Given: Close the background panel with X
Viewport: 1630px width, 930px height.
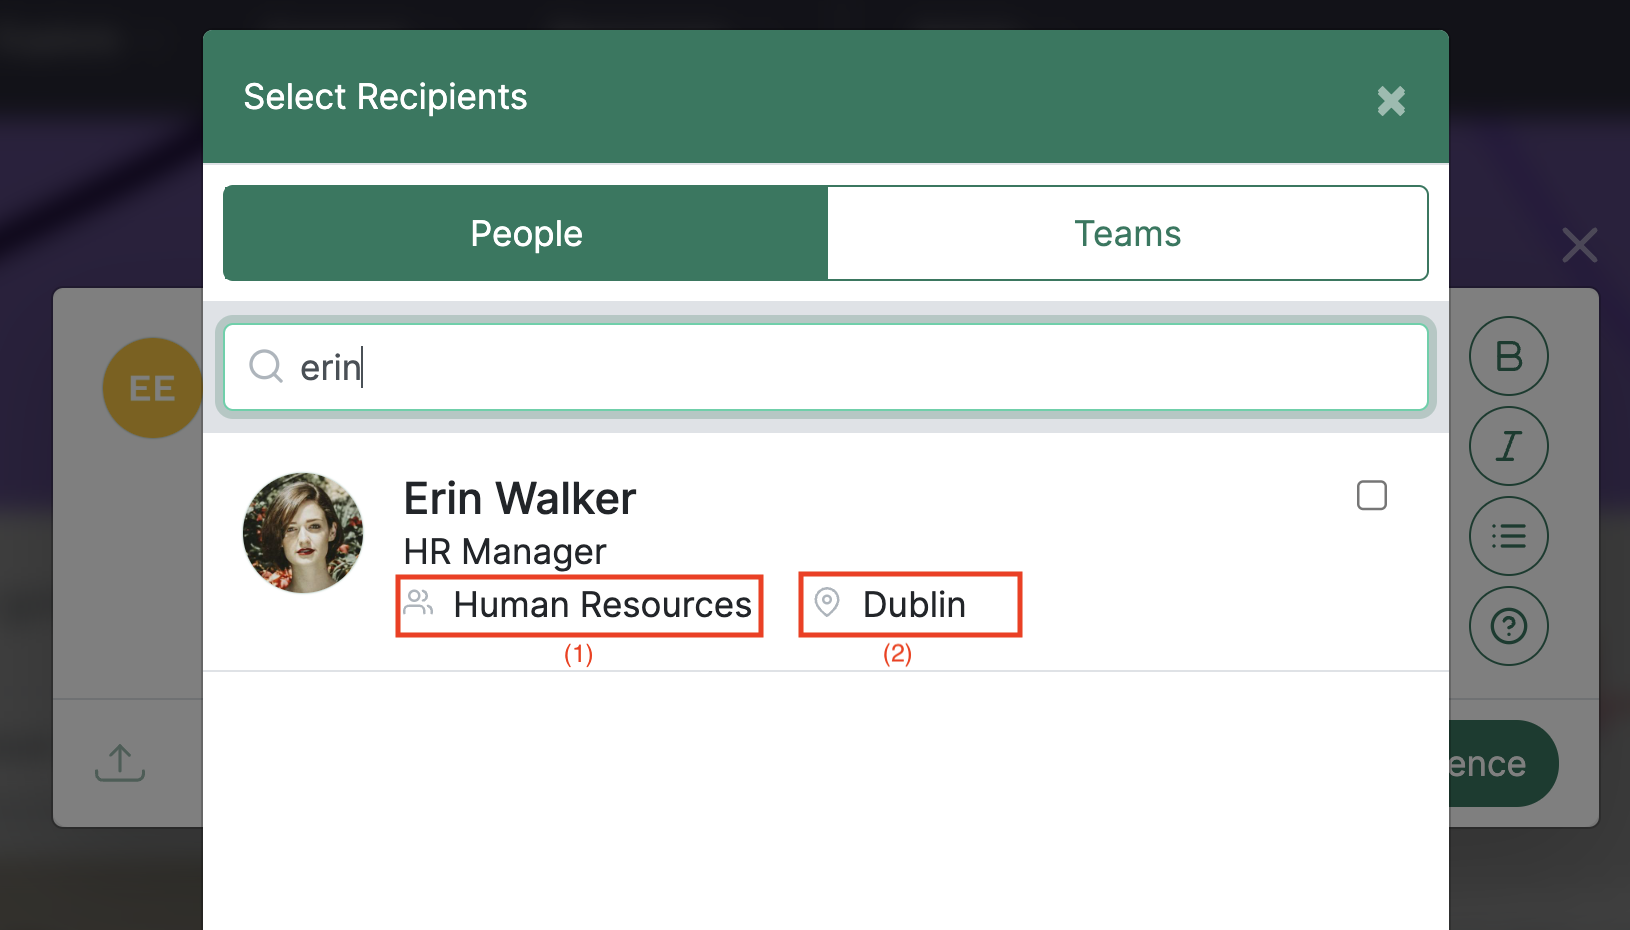Looking at the screenshot, I should (x=1580, y=245).
